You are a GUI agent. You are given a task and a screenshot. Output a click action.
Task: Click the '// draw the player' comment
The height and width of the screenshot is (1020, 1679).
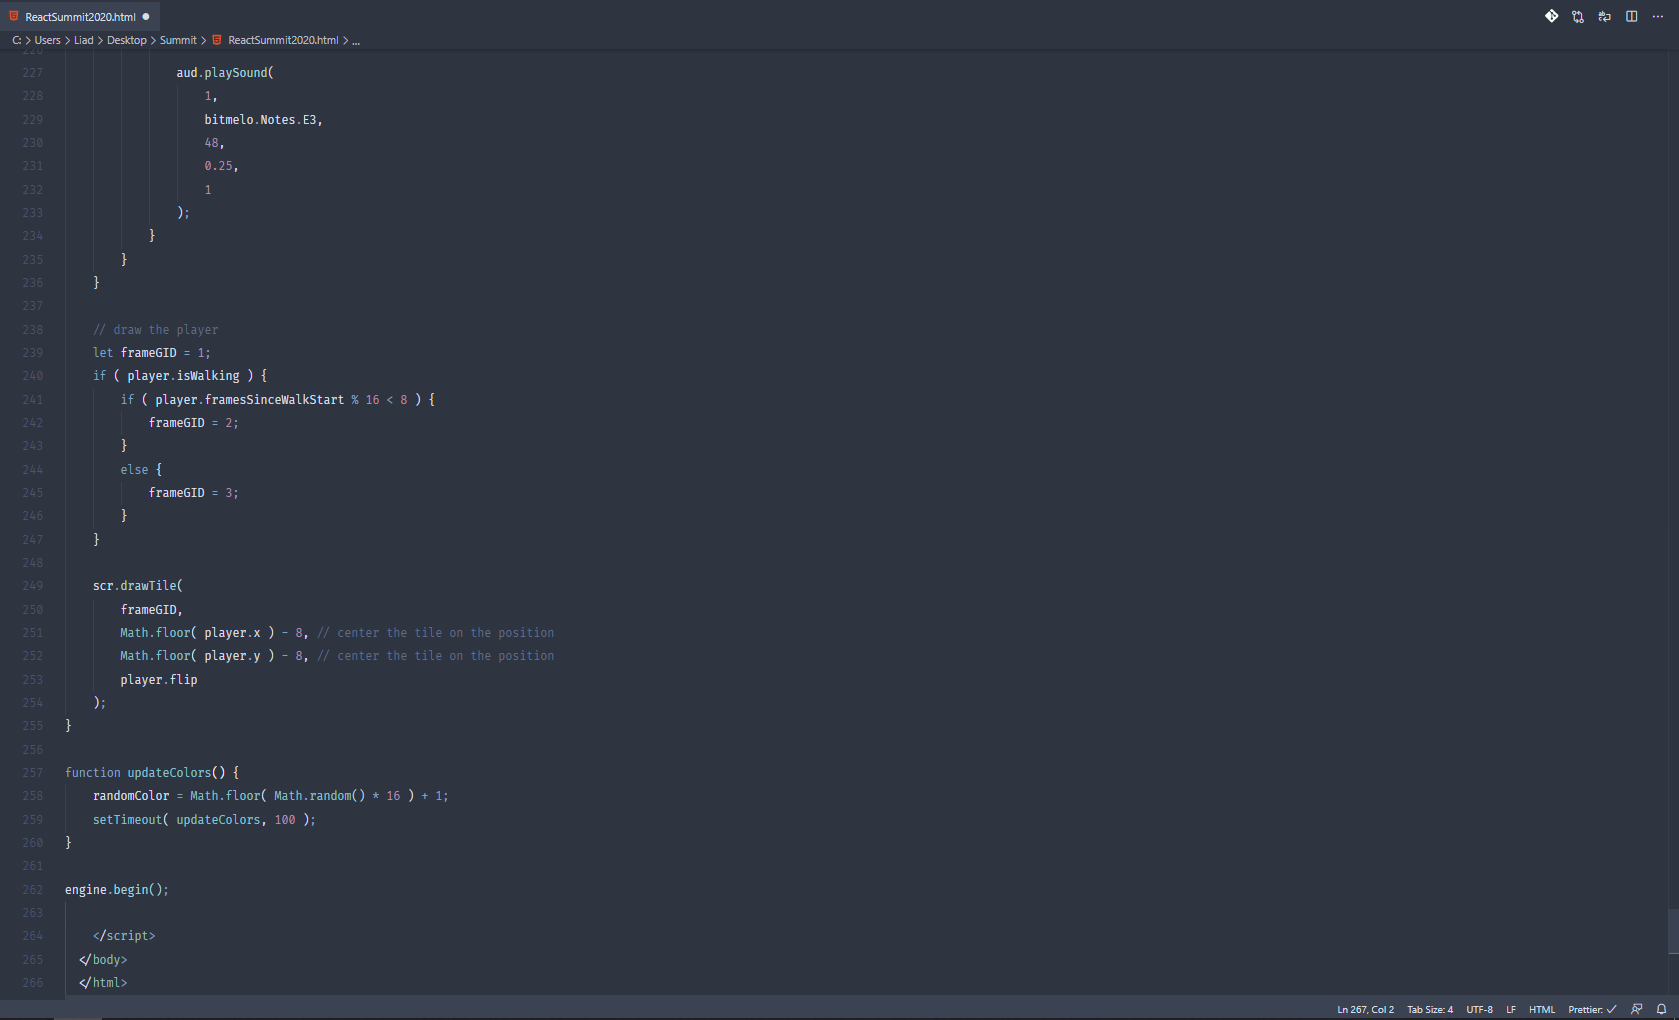click(x=155, y=330)
